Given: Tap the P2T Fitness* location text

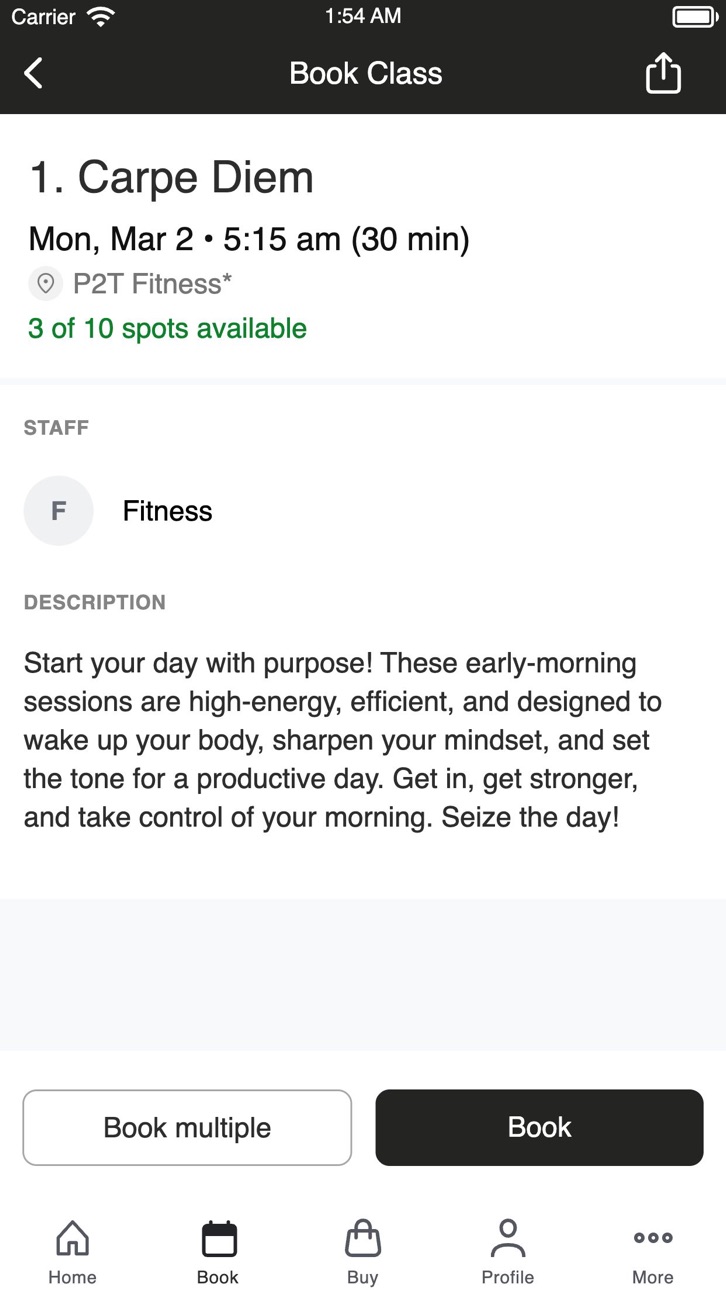Looking at the screenshot, I should [x=152, y=284].
